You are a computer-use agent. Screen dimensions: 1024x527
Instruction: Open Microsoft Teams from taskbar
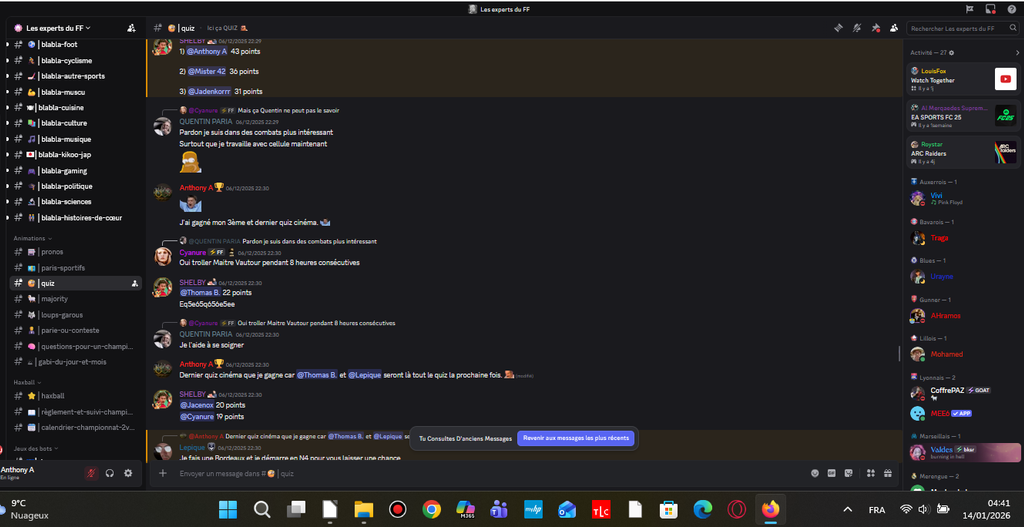pyautogui.click(x=500, y=509)
